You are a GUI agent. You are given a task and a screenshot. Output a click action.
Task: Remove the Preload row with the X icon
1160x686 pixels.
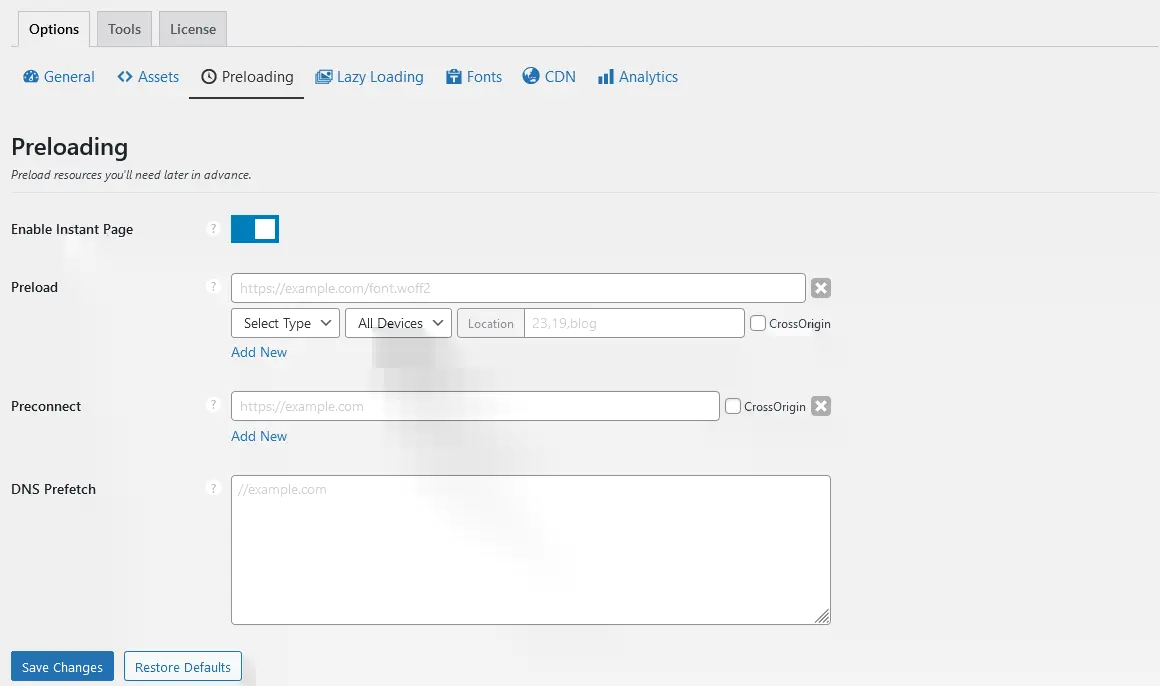pyautogui.click(x=821, y=288)
